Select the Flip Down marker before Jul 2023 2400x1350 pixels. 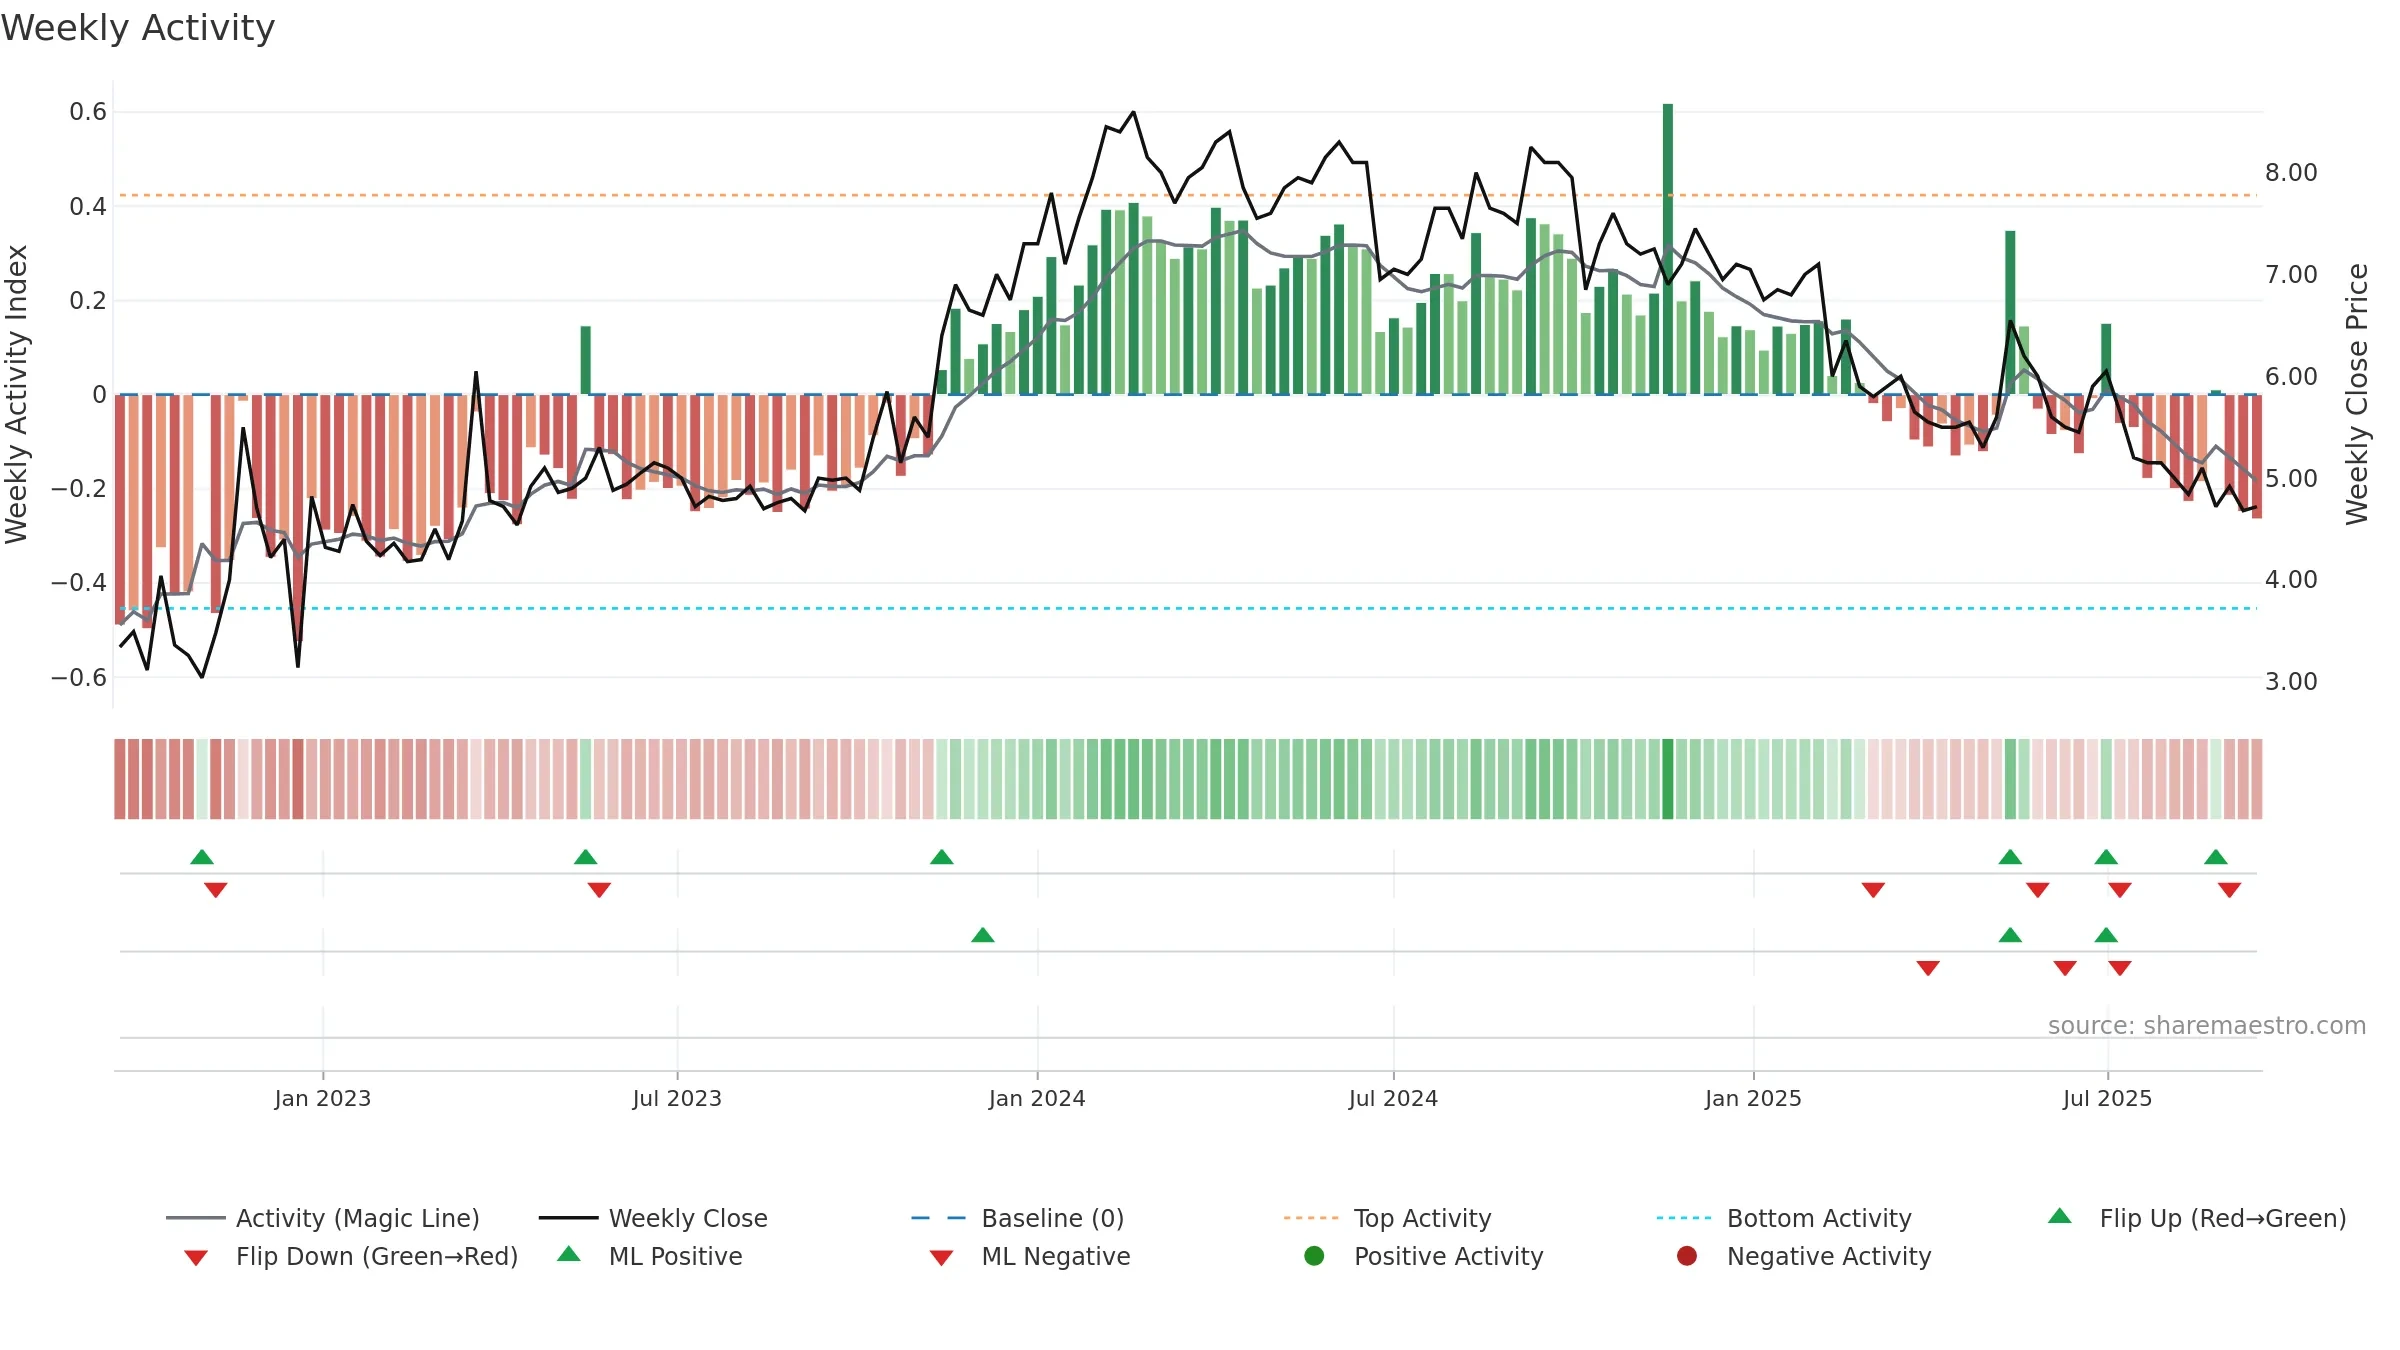point(599,890)
